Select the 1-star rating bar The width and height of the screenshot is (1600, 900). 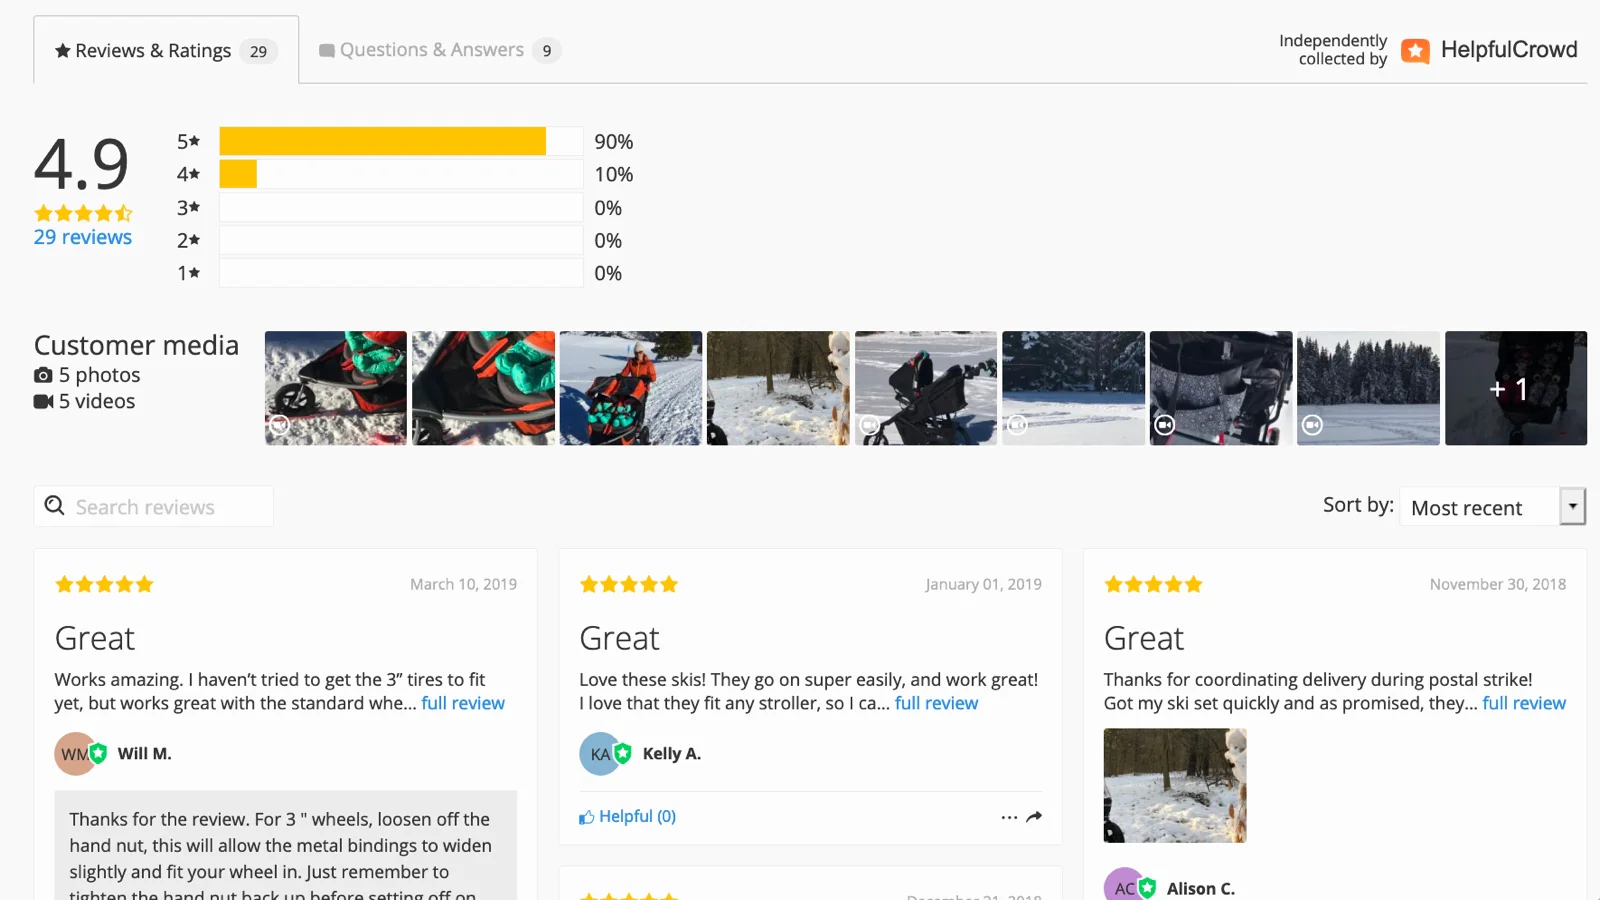pos(401,273)
